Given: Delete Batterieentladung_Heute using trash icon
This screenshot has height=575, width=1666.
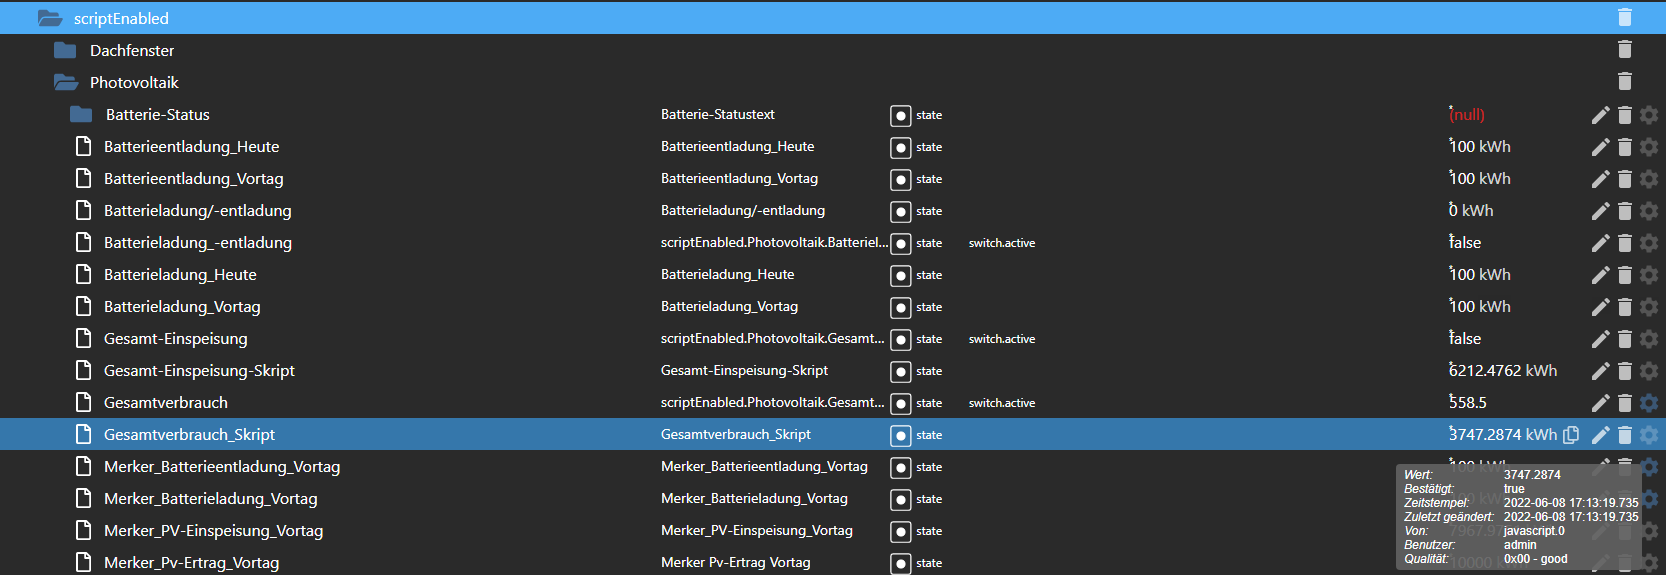Looking at the screenshot, I should pyautogui.click(x=1625, y=147).
